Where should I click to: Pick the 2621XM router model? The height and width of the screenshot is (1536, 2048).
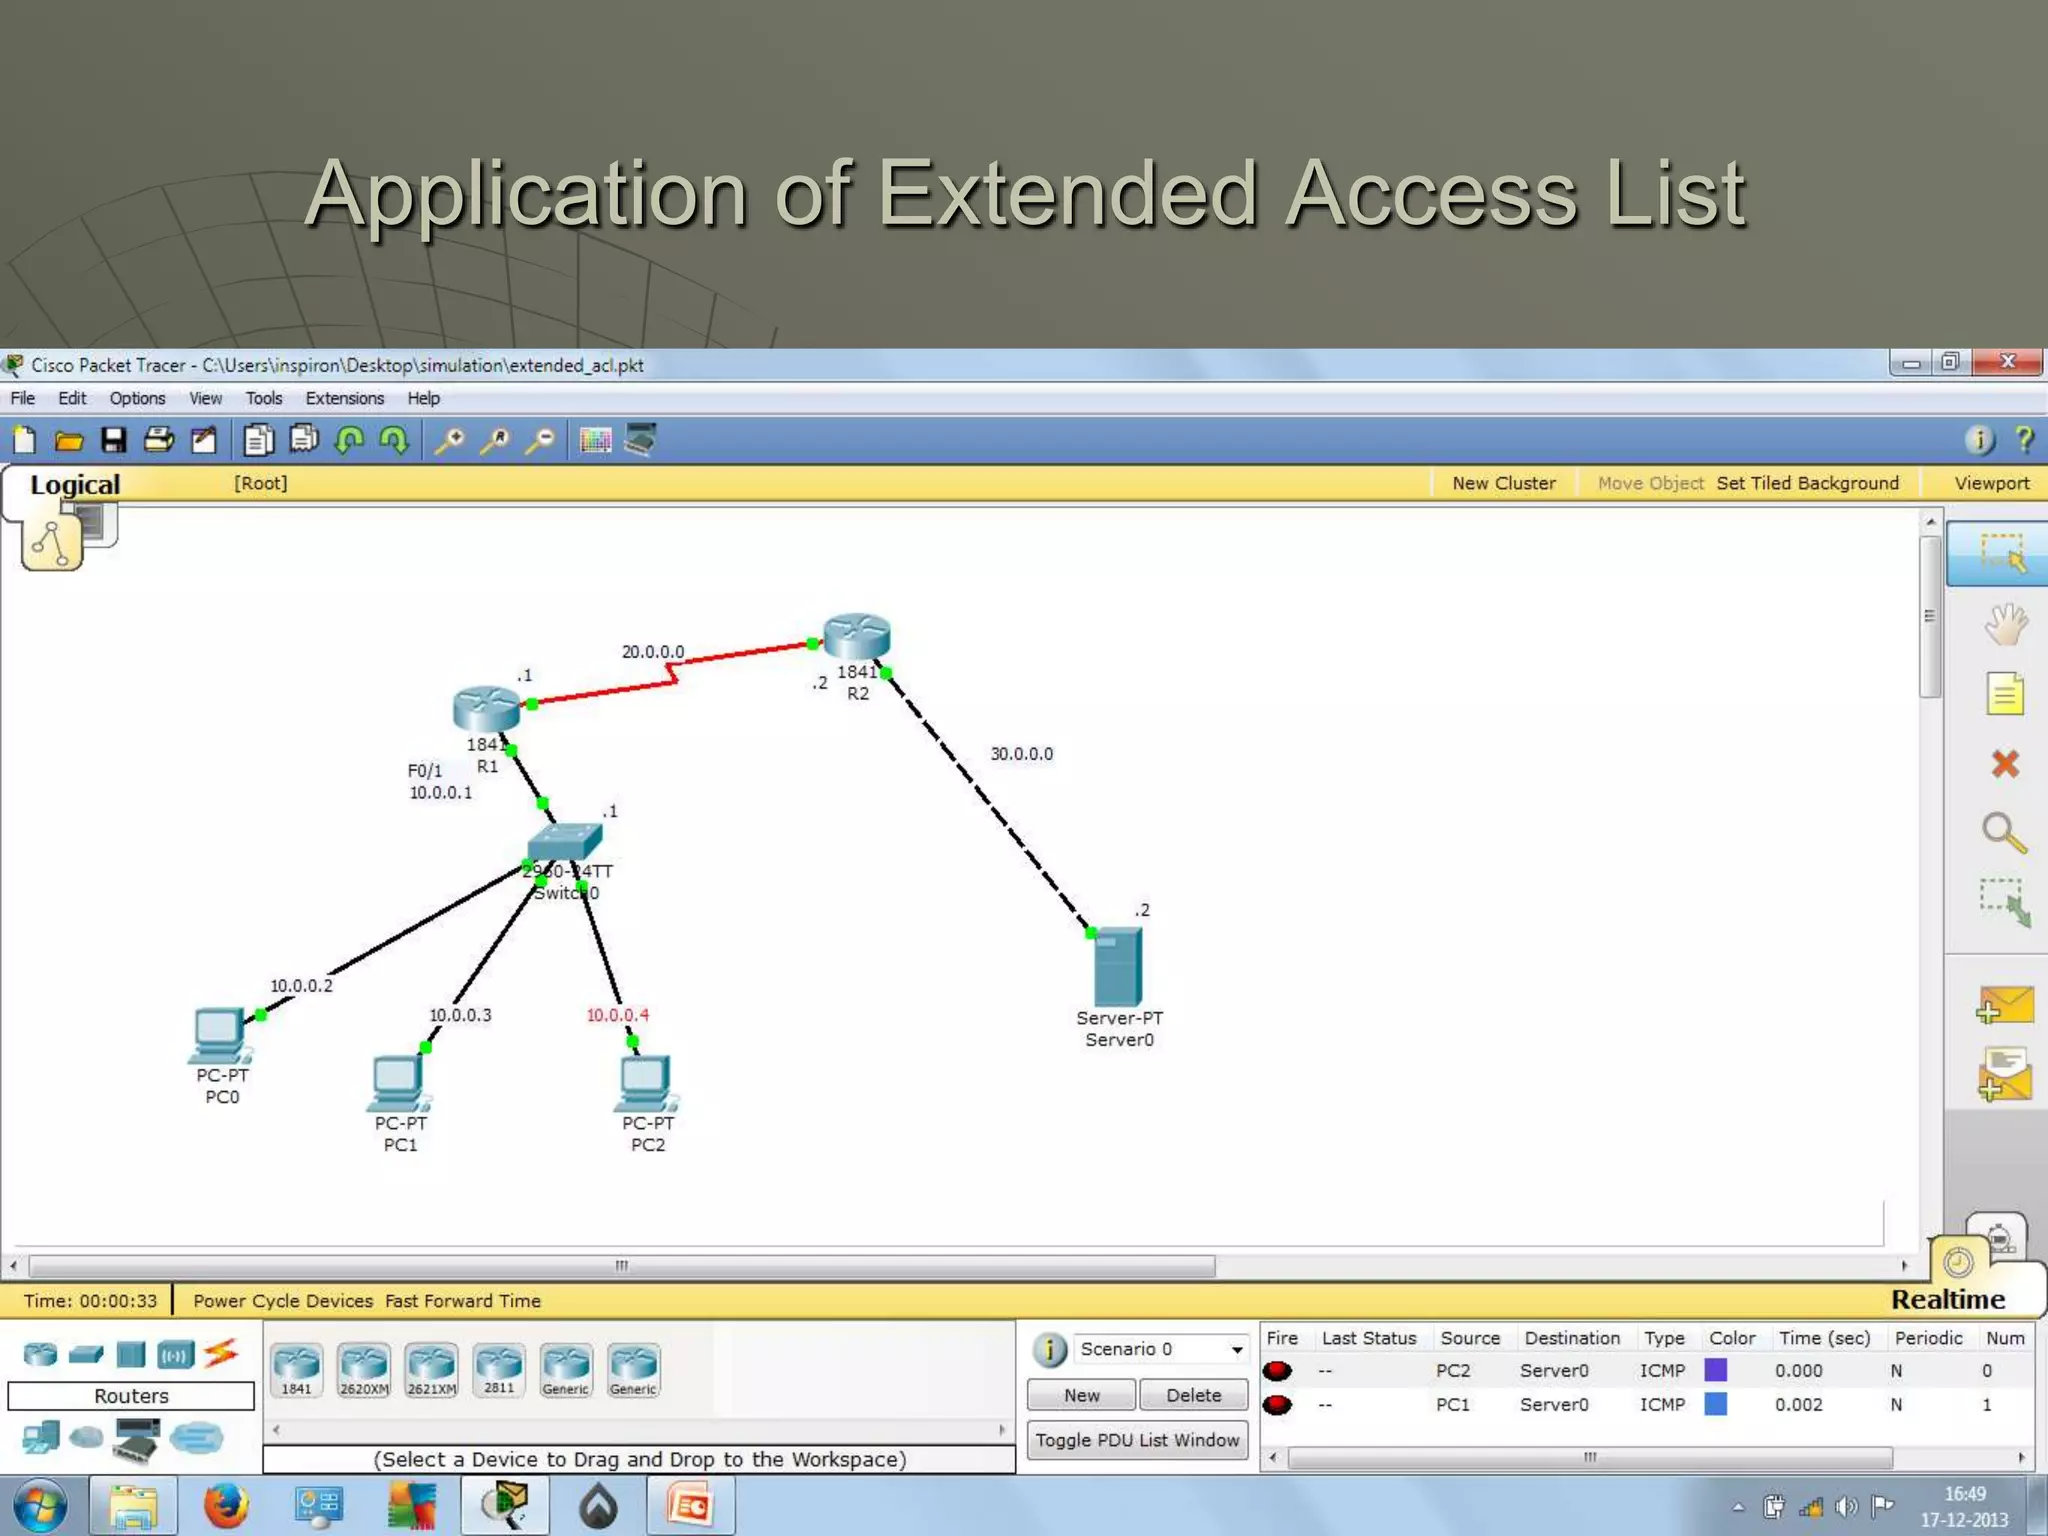click(x=431, y=1370)
